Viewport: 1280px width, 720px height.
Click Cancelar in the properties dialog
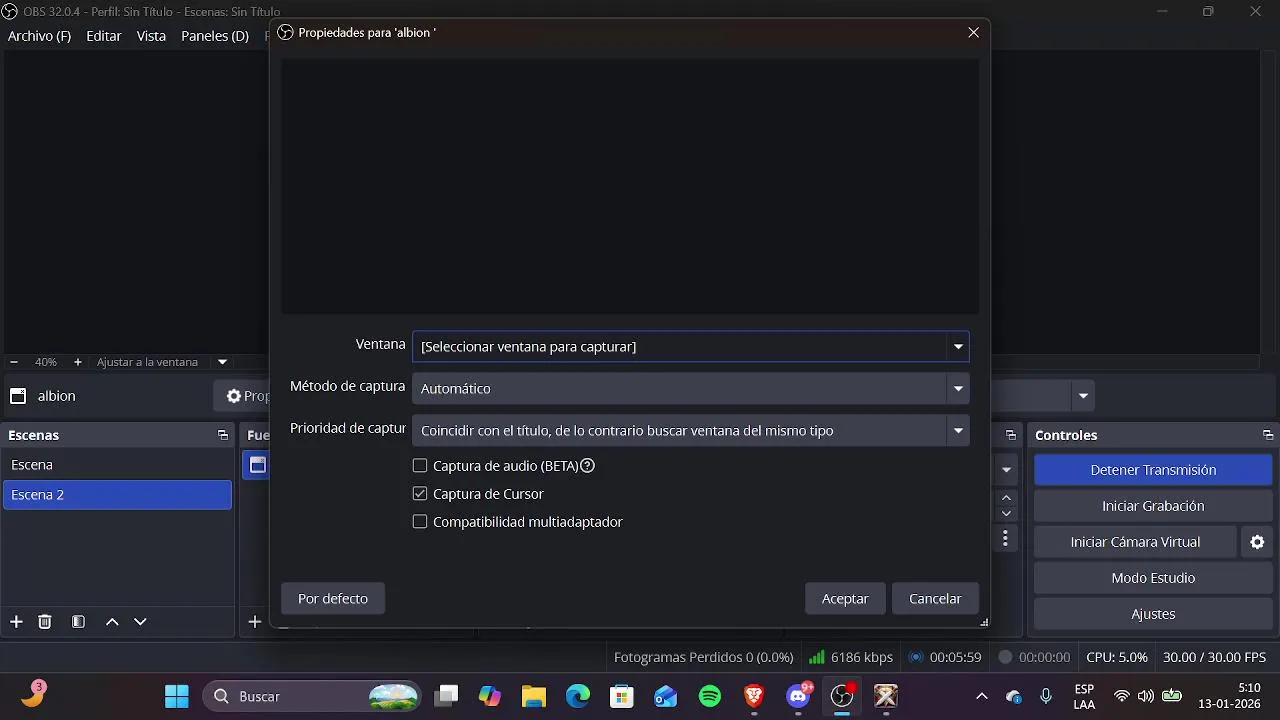coord(935,598)
